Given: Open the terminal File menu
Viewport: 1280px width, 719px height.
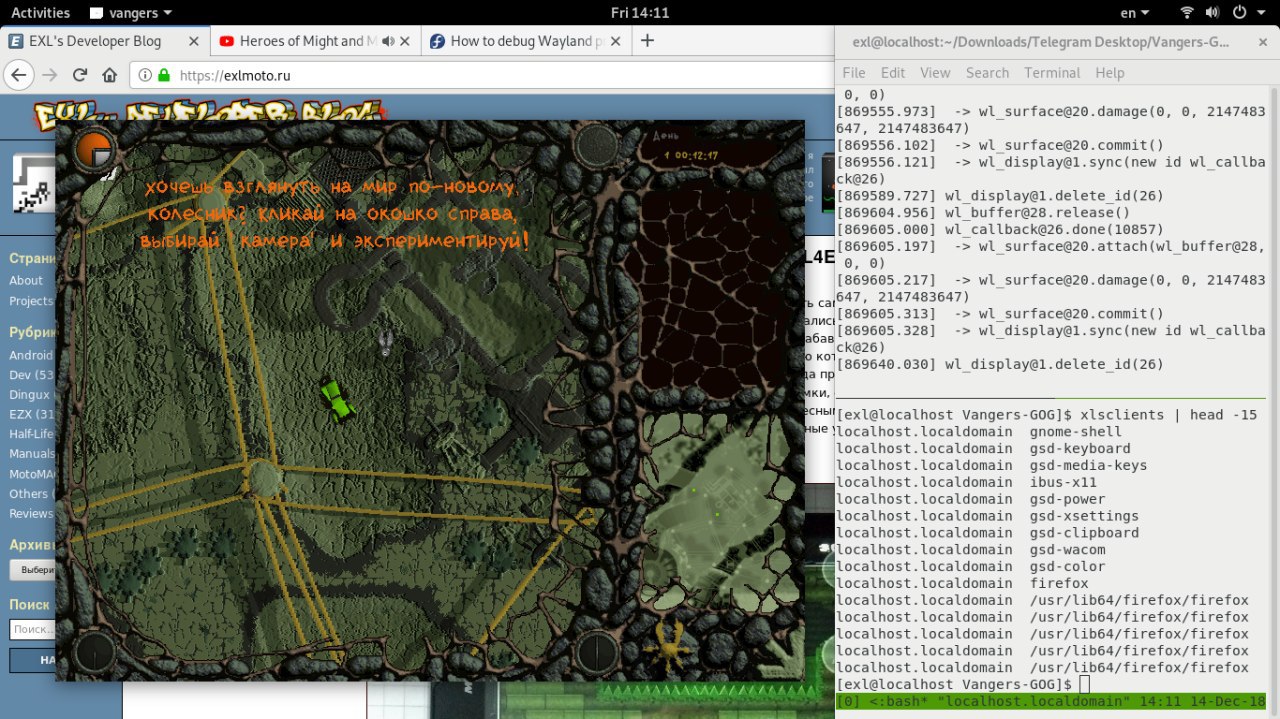Looking at the screenshot, I should tap(854, 73).
